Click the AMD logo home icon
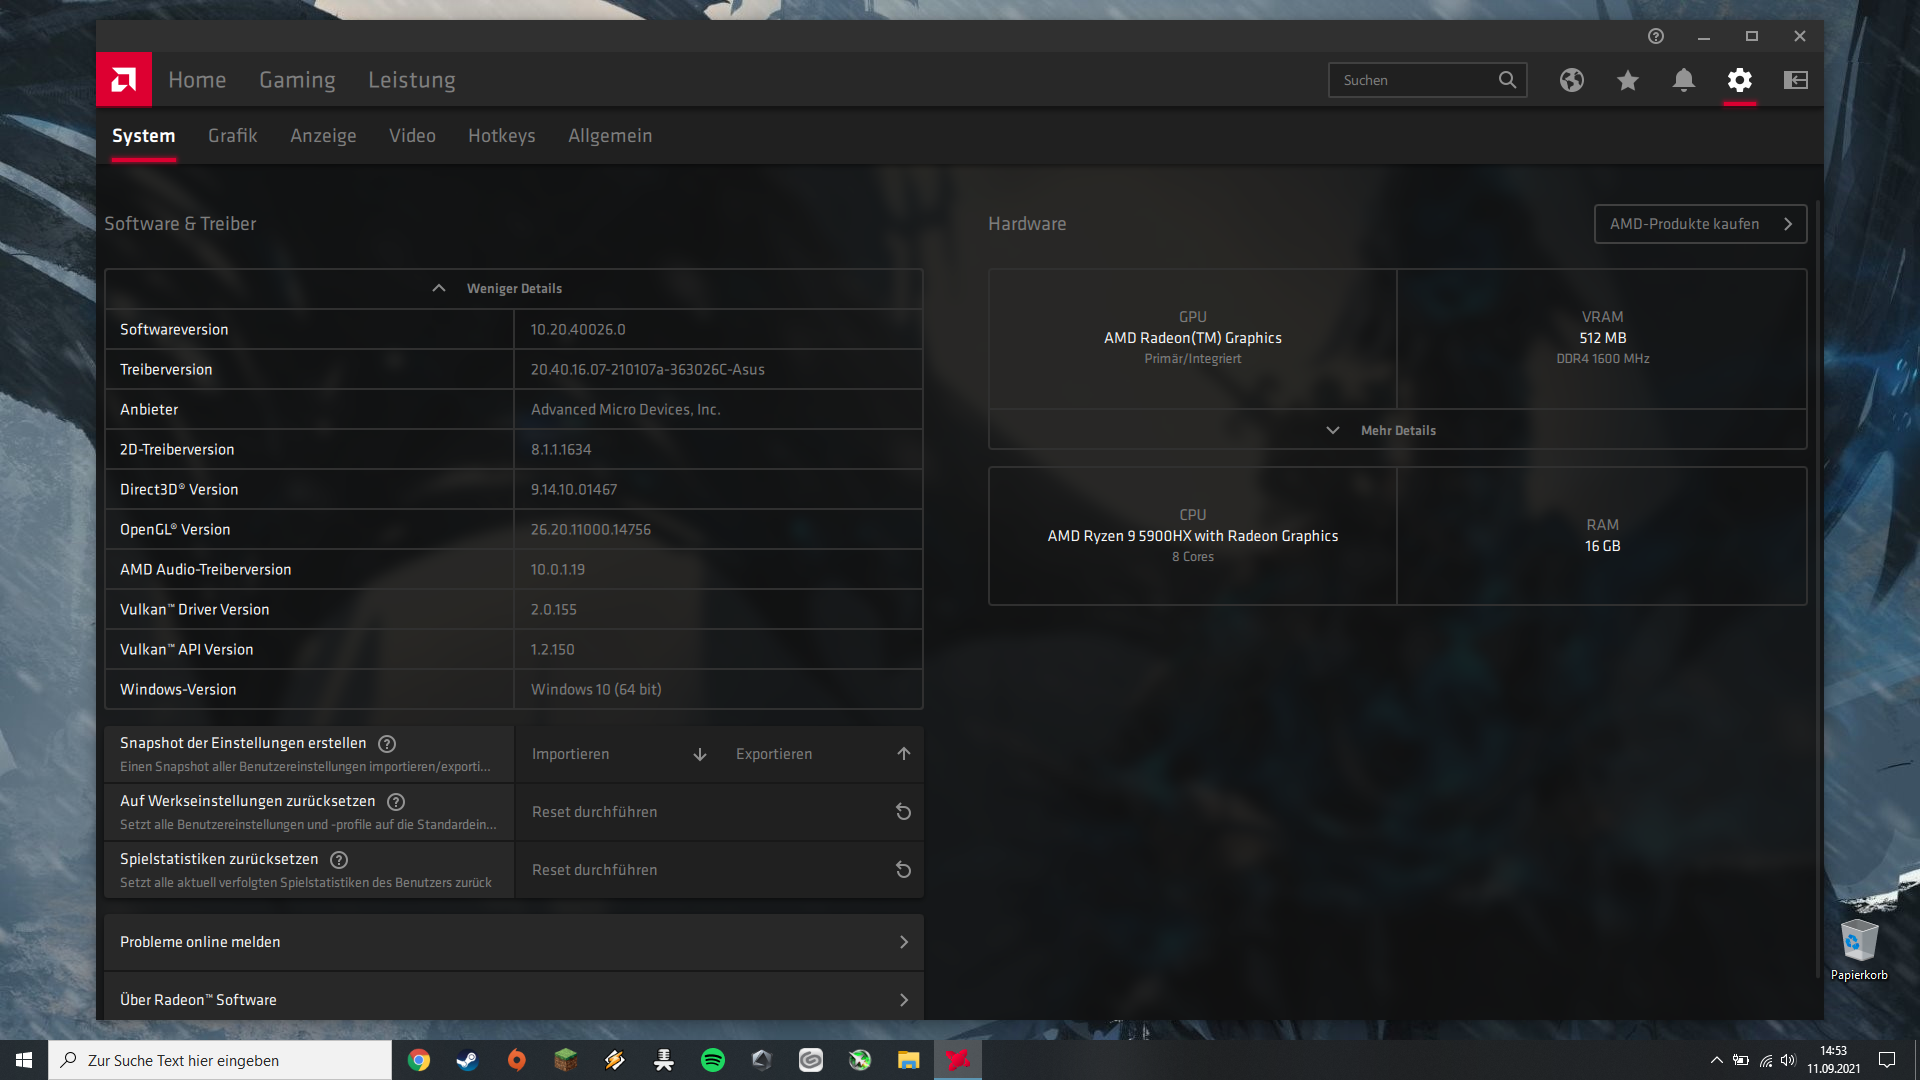1920x1080 pixels. pyautogui.click(x=124, y=79)
